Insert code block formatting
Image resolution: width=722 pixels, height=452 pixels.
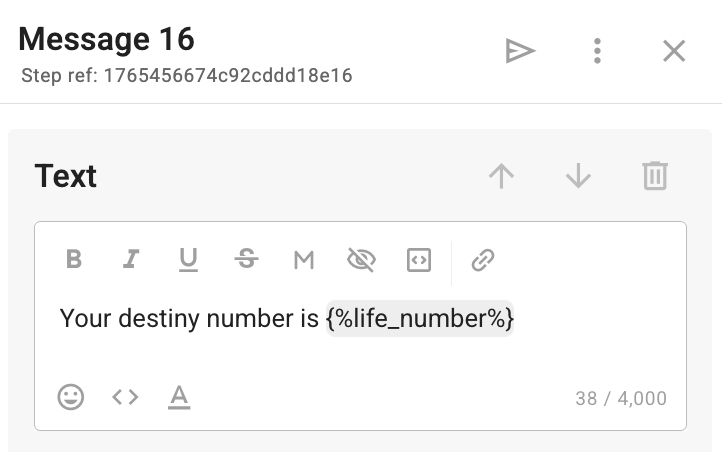[x=419, y=260]
